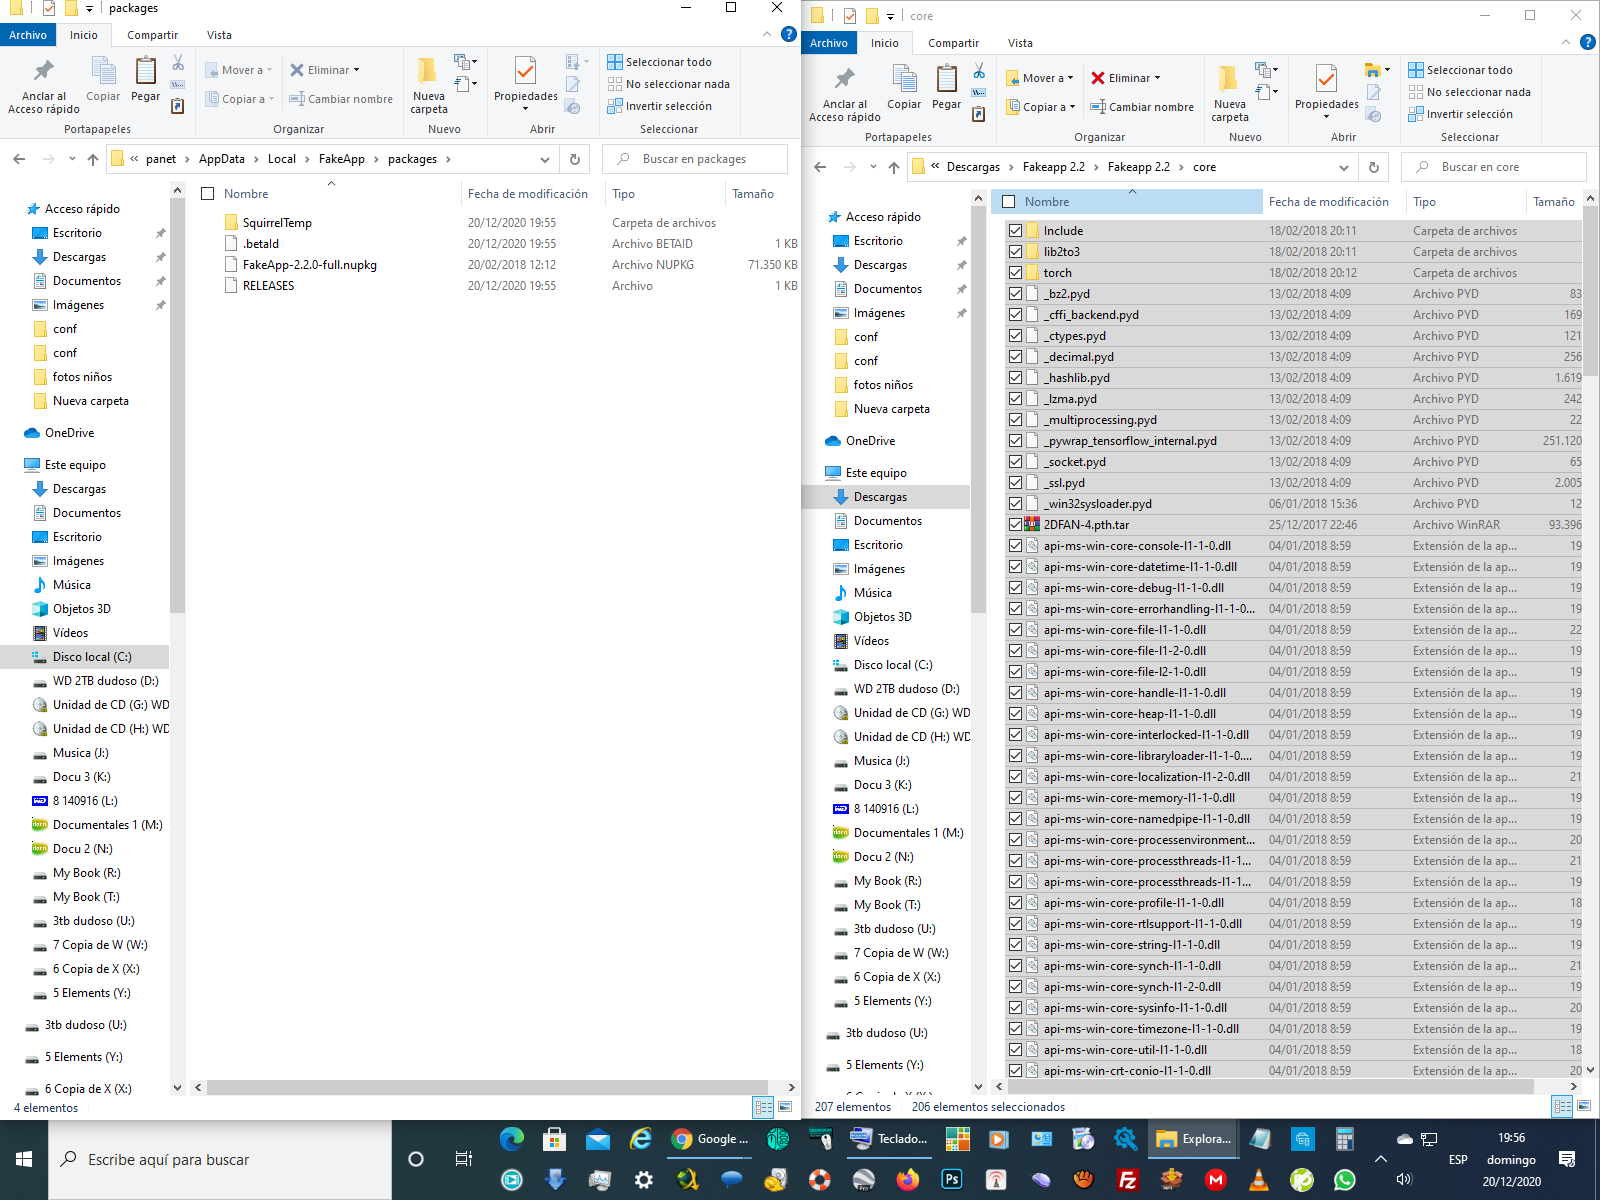The width and height of the screenshot is (1600, 1200).
Task: Toggle the select-all checkbox in core header
Action: coord(1009,202)
